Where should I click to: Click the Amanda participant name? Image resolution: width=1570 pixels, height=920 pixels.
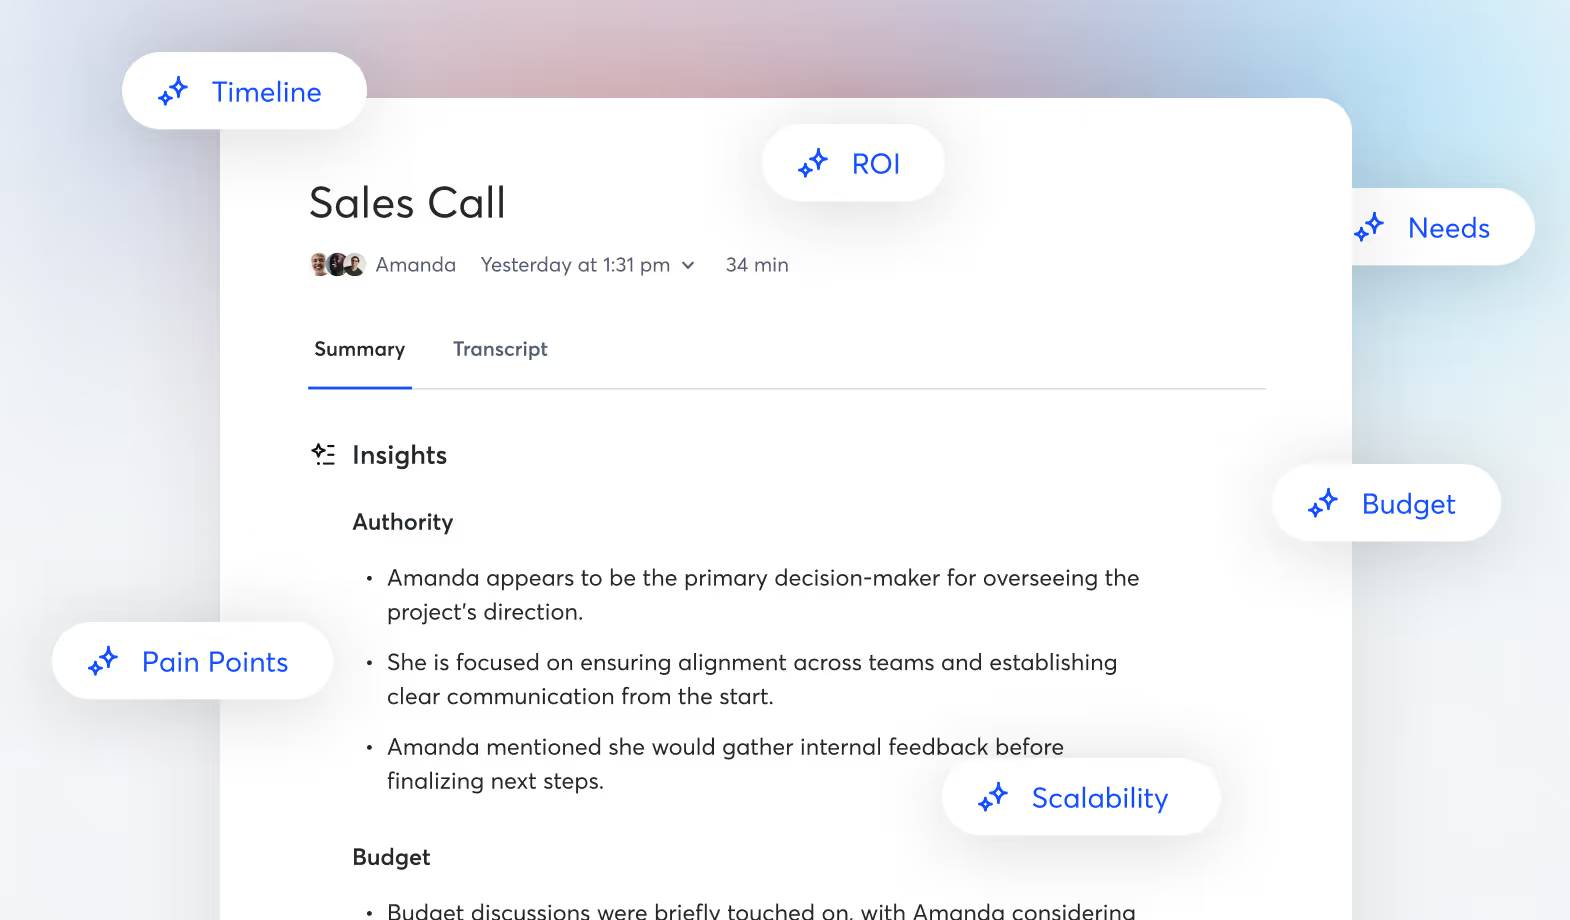click(415, 265)
